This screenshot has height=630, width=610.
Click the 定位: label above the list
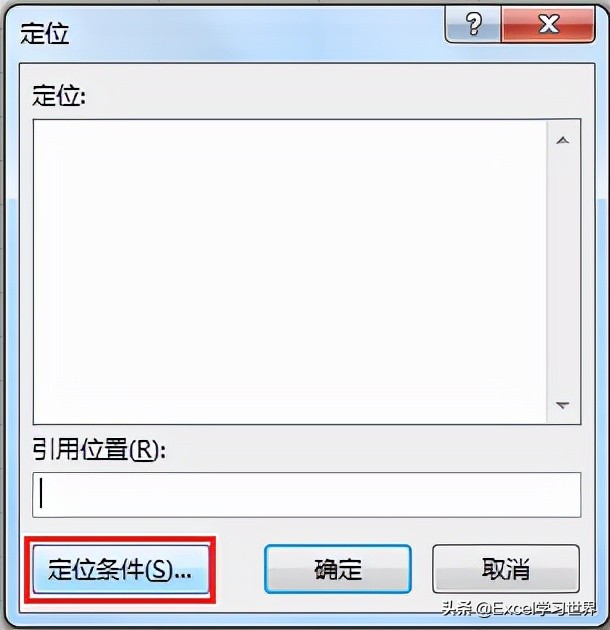click(x=59, y=96)
